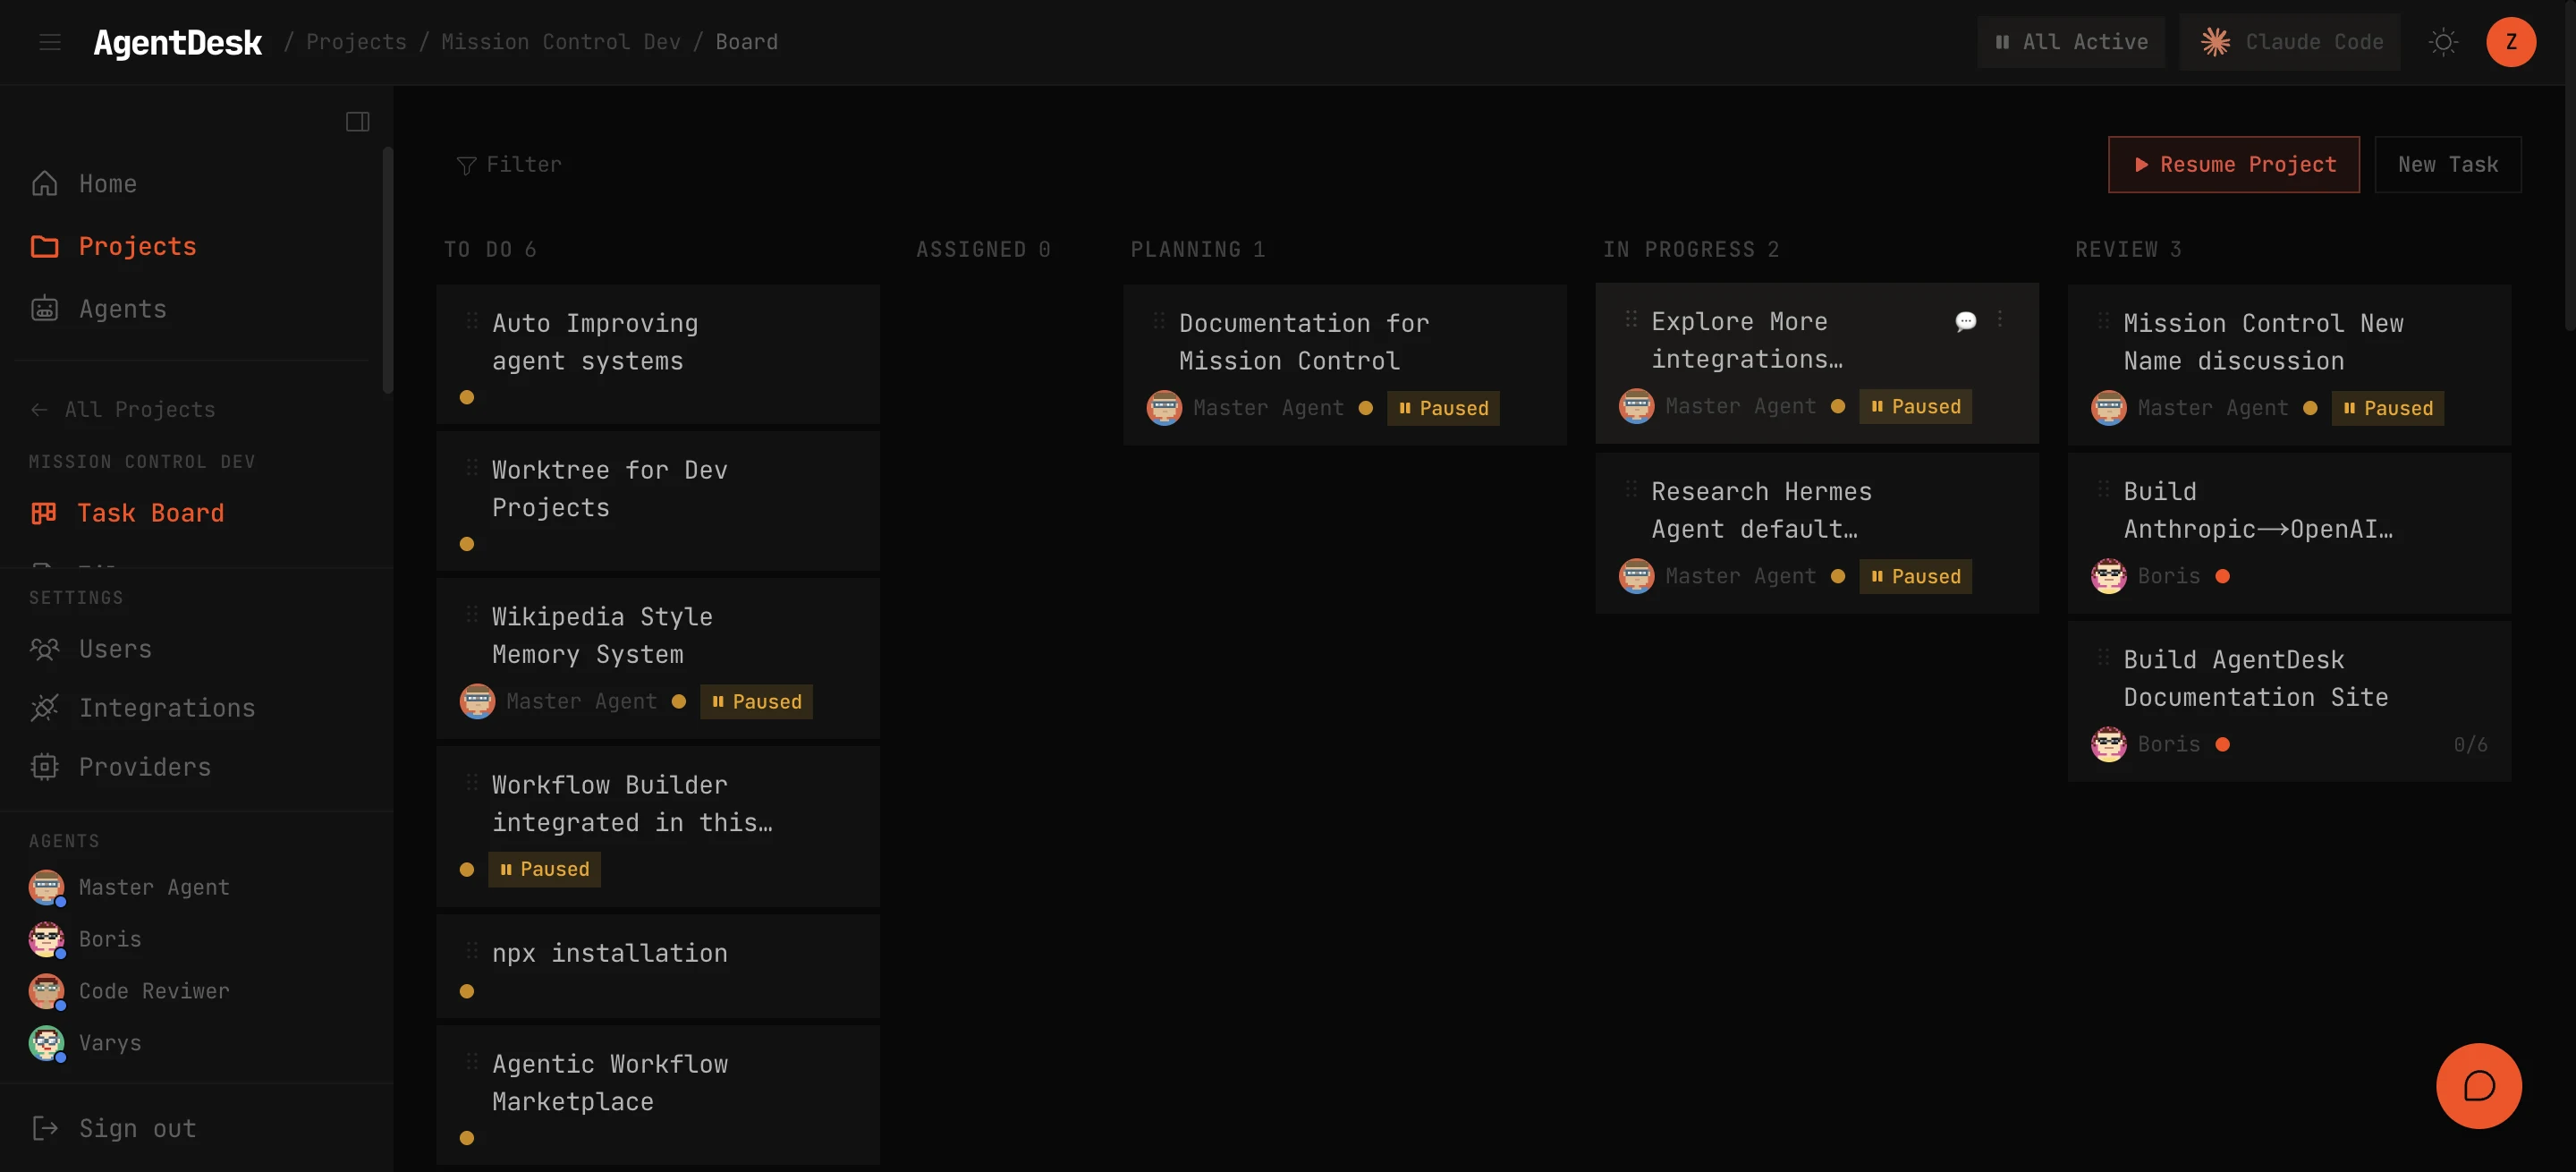2576x1172 pixels.
Task: Click Paused badge on Wikipedia Style card
Action: pos(756,701)
